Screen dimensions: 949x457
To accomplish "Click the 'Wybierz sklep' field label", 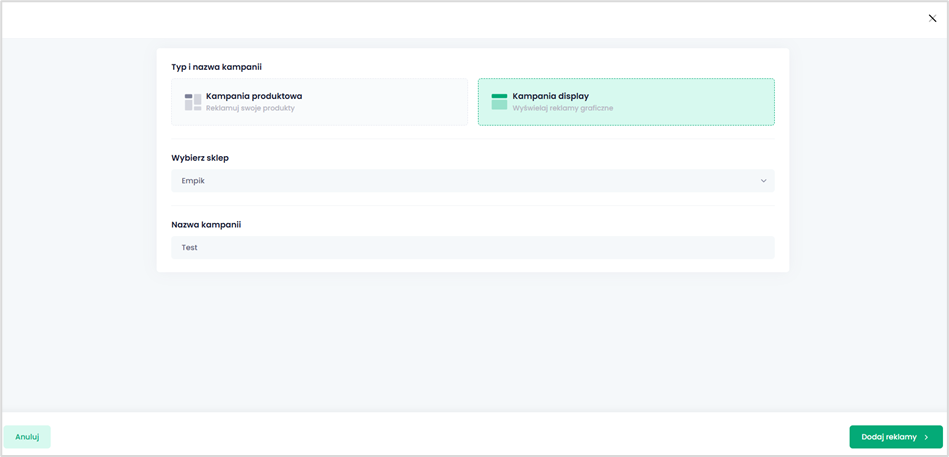I will 200,158.
